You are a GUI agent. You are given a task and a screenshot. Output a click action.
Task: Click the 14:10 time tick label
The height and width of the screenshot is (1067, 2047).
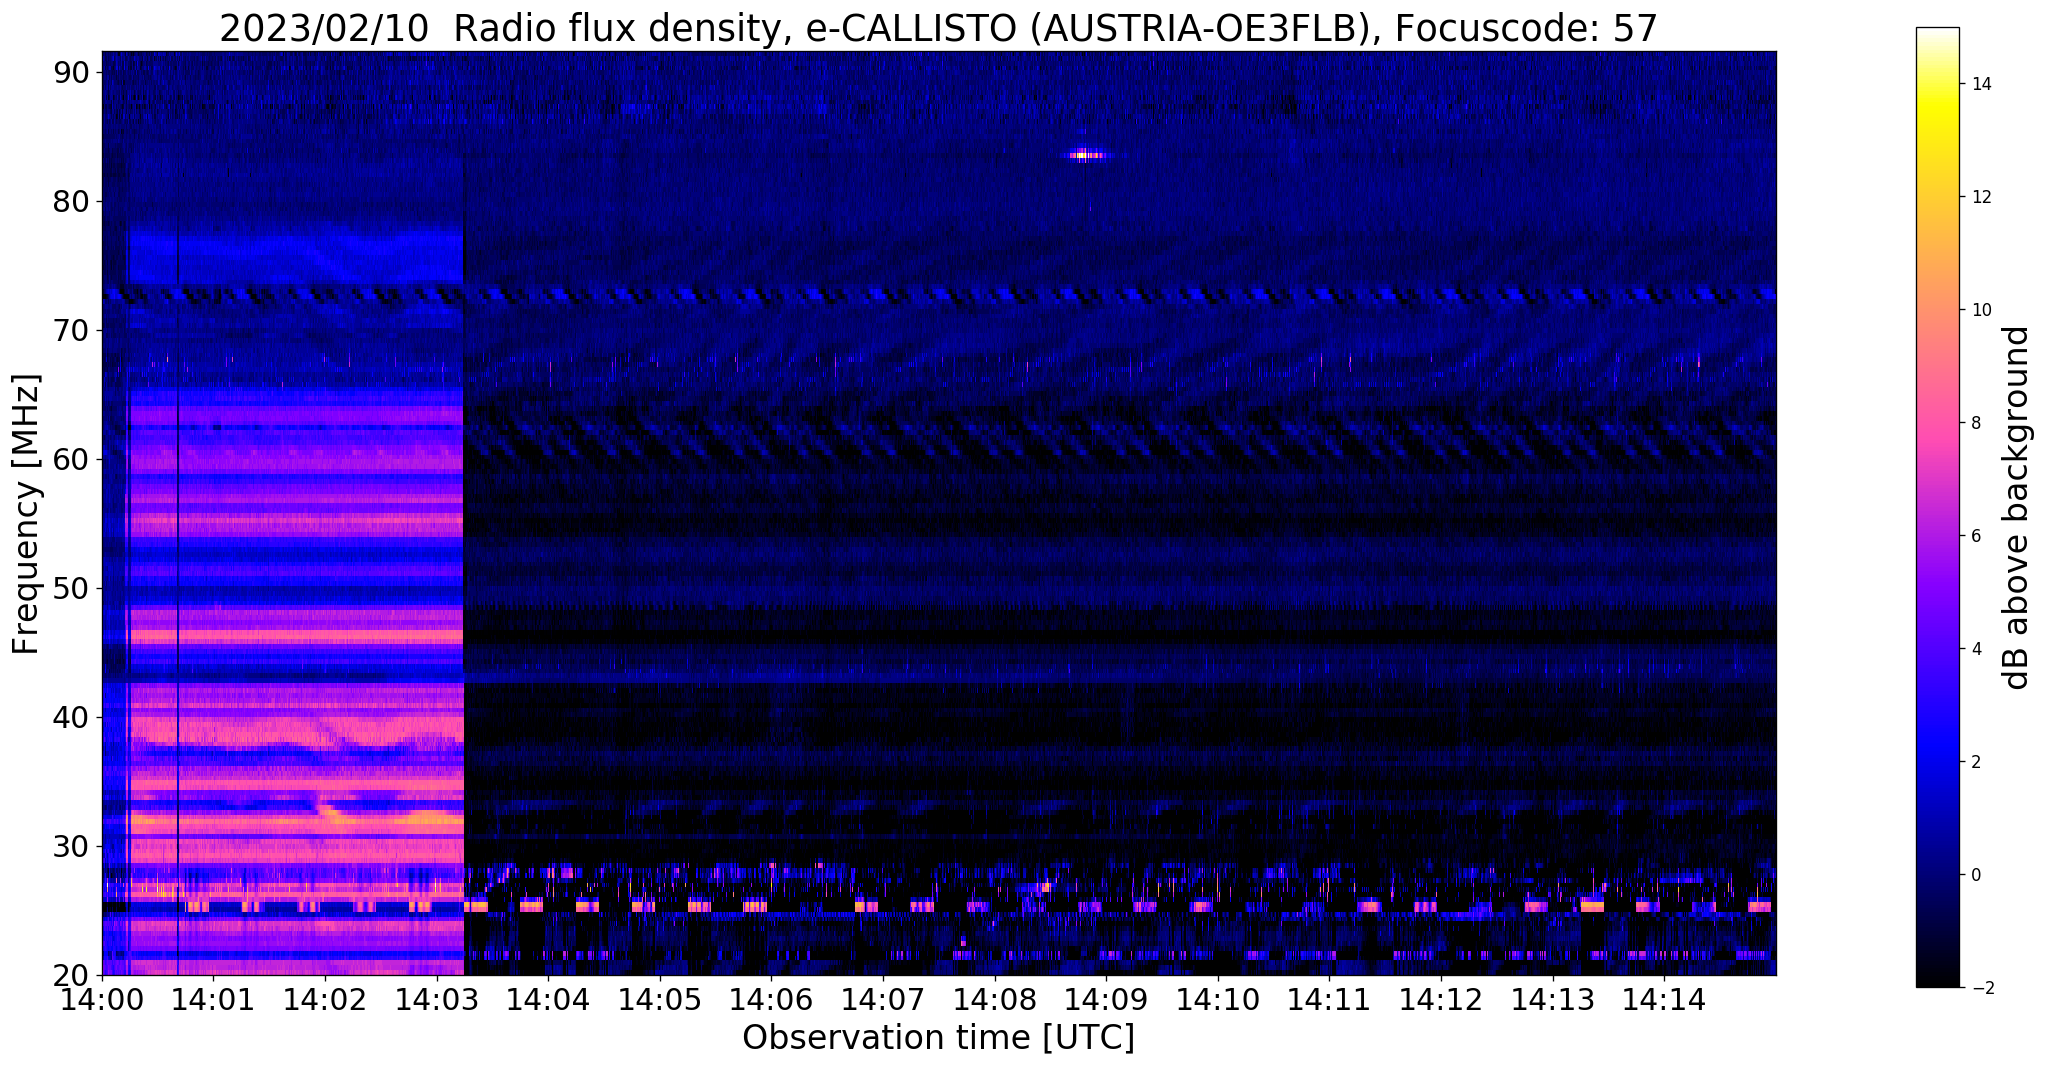[1218, 1000]
